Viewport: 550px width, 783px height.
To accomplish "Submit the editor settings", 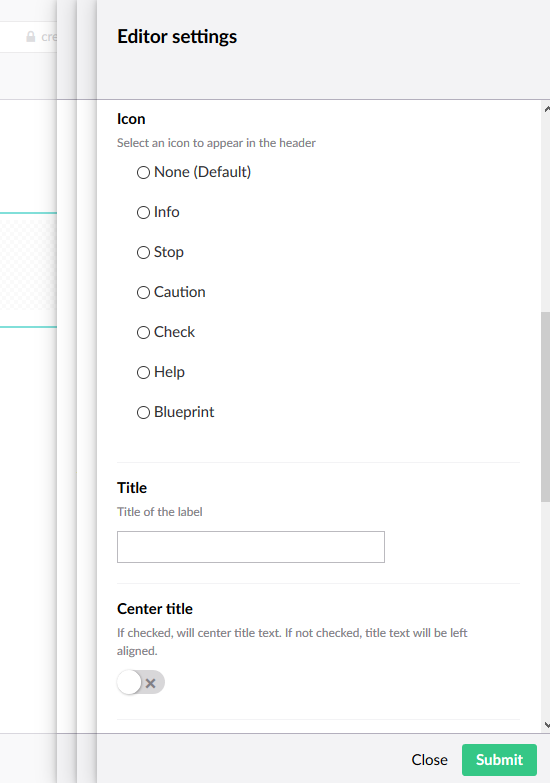I will [499, 760].
